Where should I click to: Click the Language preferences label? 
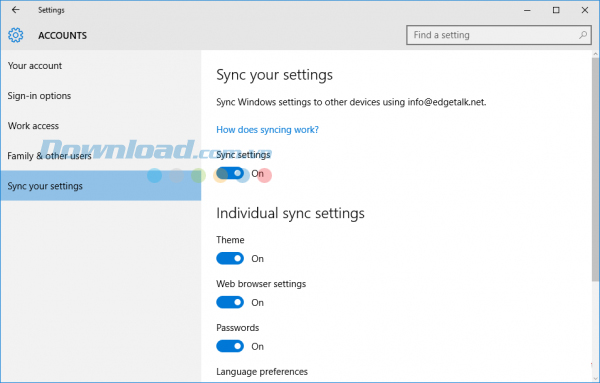pyautogui.click(x=262, y=372)
